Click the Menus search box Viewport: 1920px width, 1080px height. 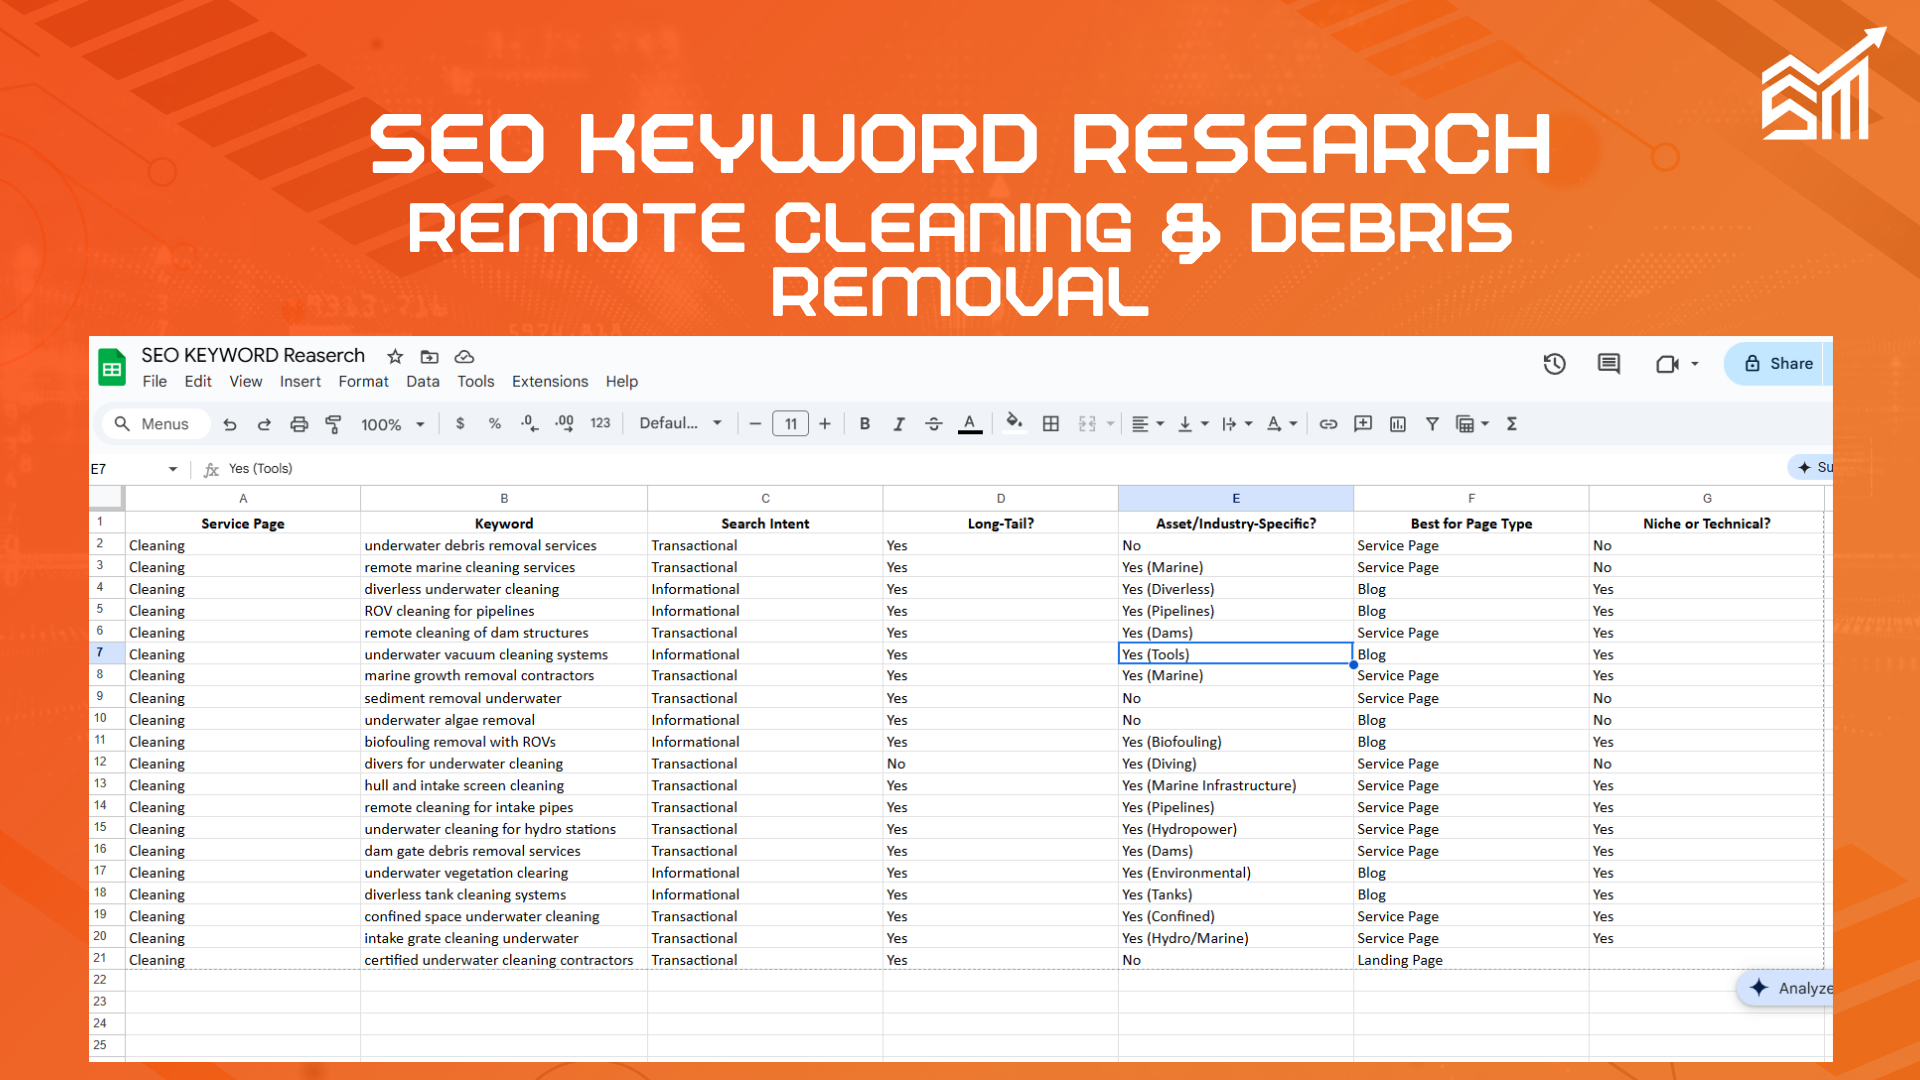coord(155,424)
